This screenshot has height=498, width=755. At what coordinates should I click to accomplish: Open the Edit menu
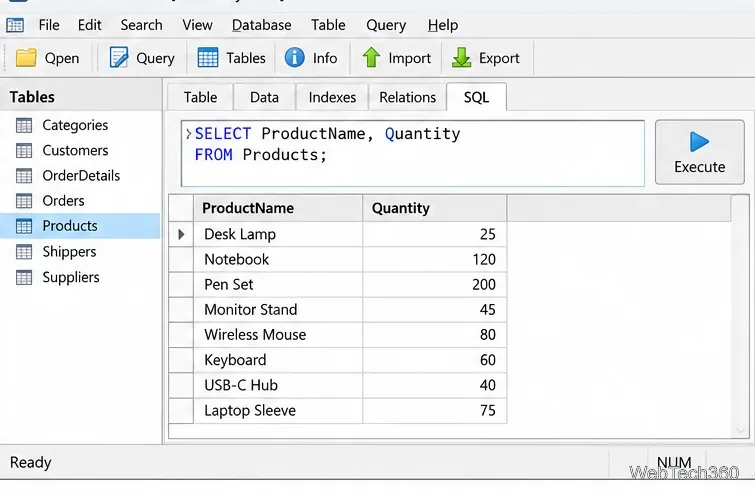(90, 25)
